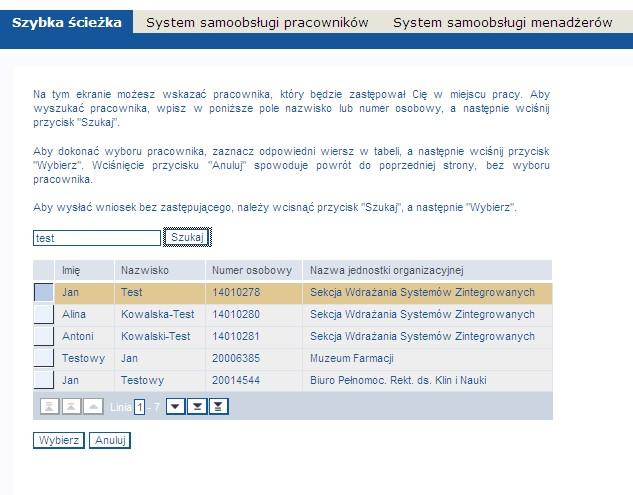Click the Numer osobowy column header
This screenshot has width=633, height=495.
click(254, 270)
